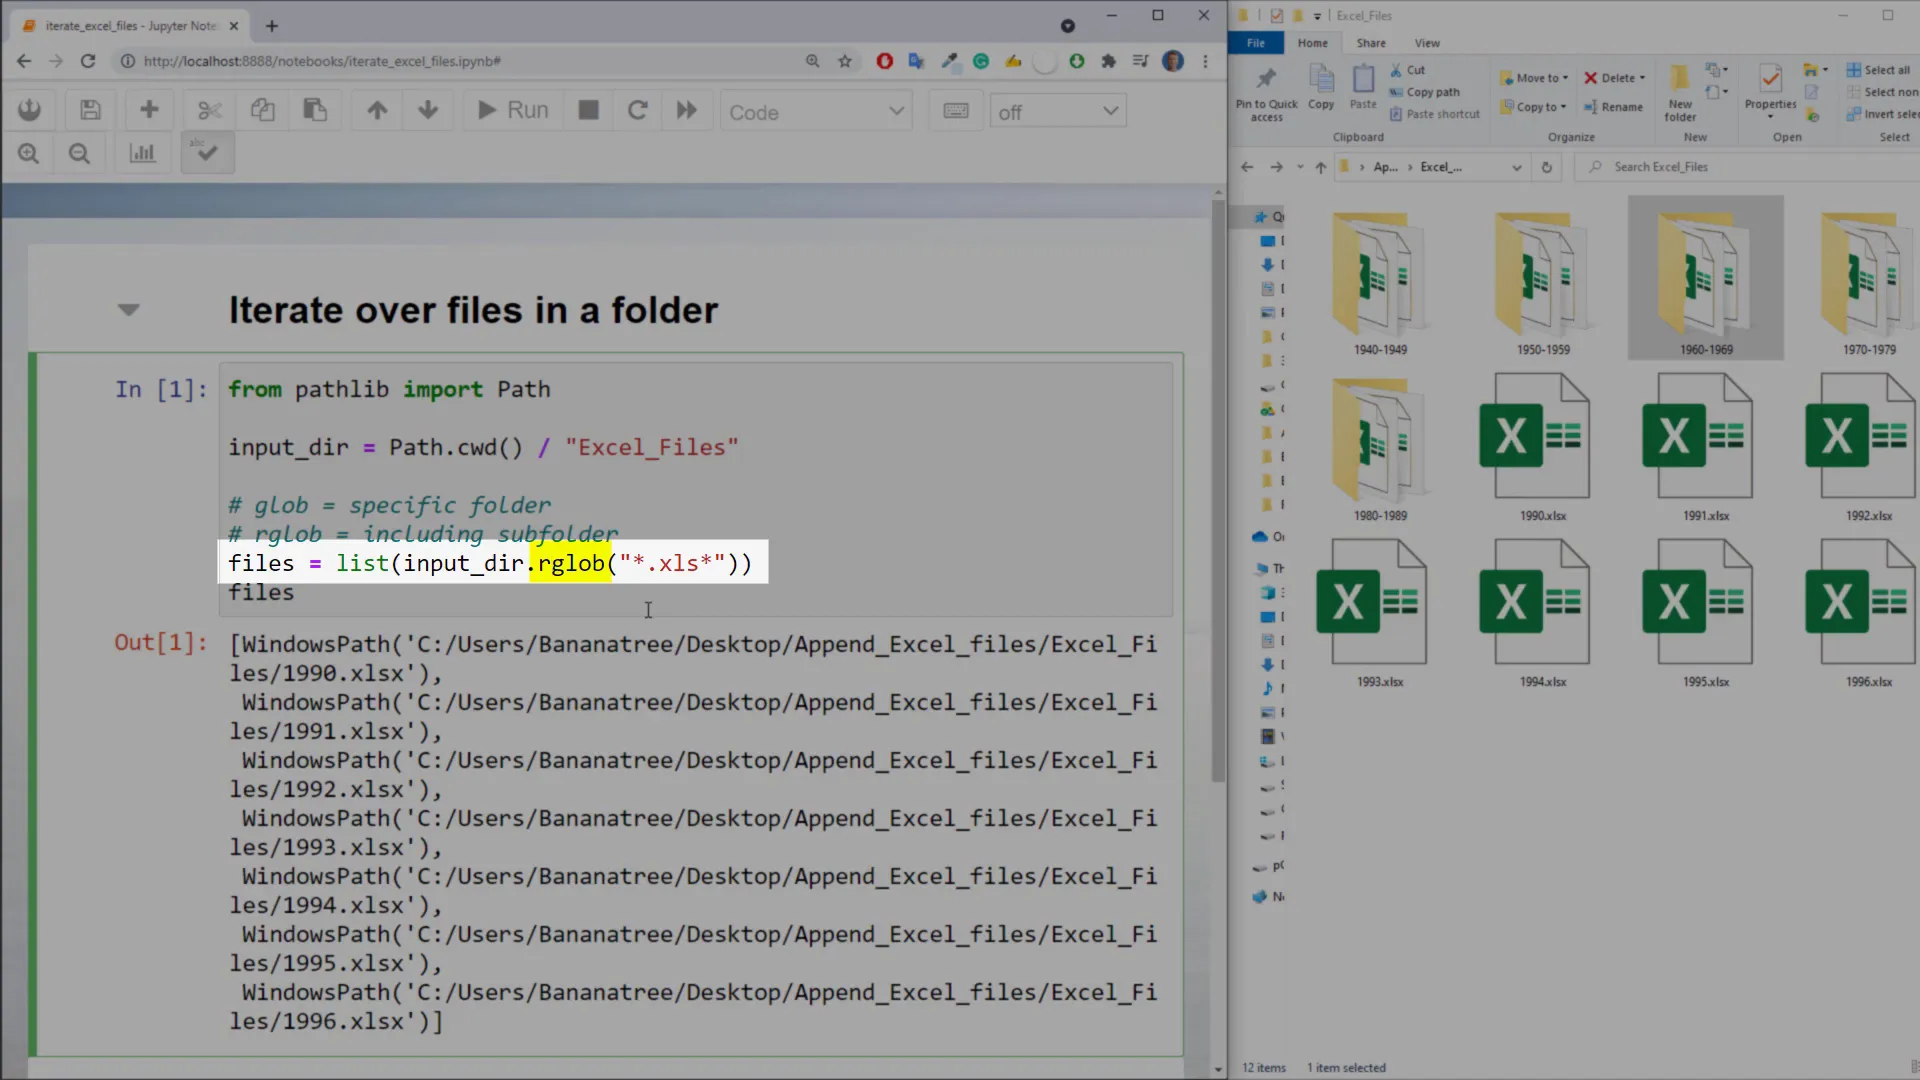Restart and run all with the fast-forward icon
This screenshot has height=1080, width=1920.
686,110
